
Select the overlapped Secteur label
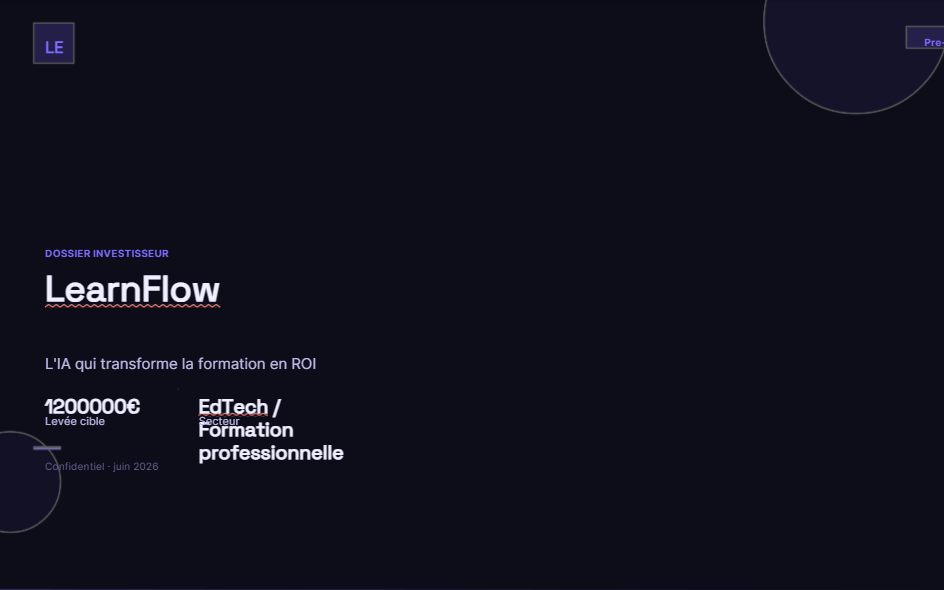(219, 421)
